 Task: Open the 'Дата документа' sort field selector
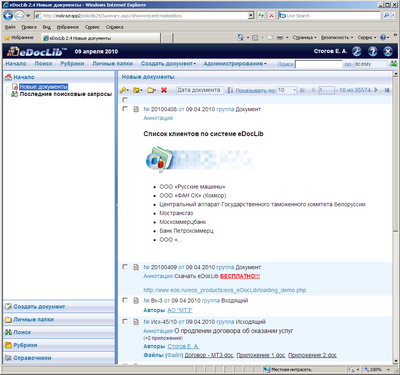click(200, 90)
